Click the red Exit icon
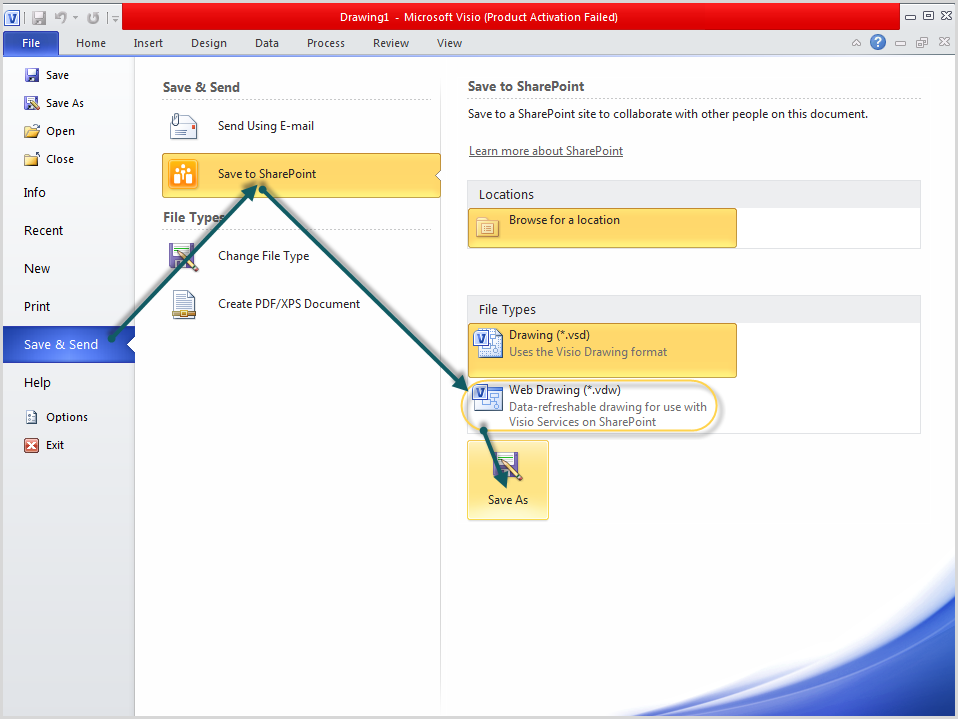This screenshot has width=958, height=719. point(31,445)
